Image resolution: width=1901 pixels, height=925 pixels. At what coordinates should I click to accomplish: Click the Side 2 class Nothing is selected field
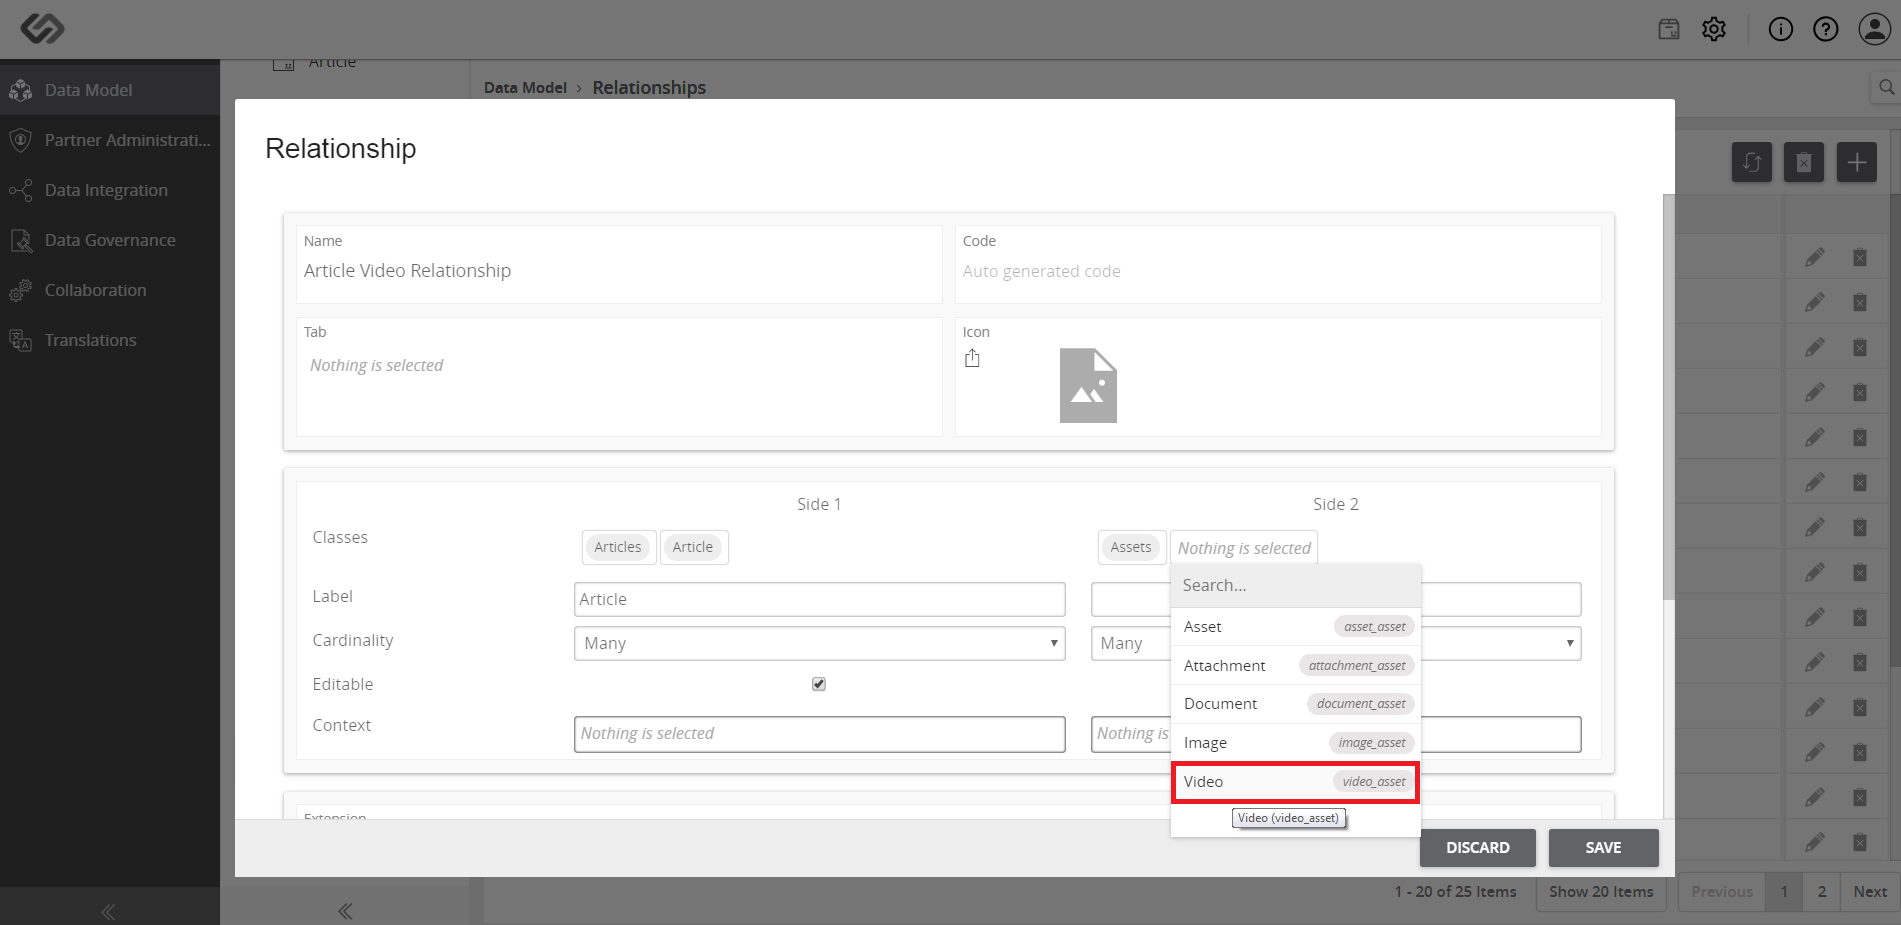click(1244, 548)
